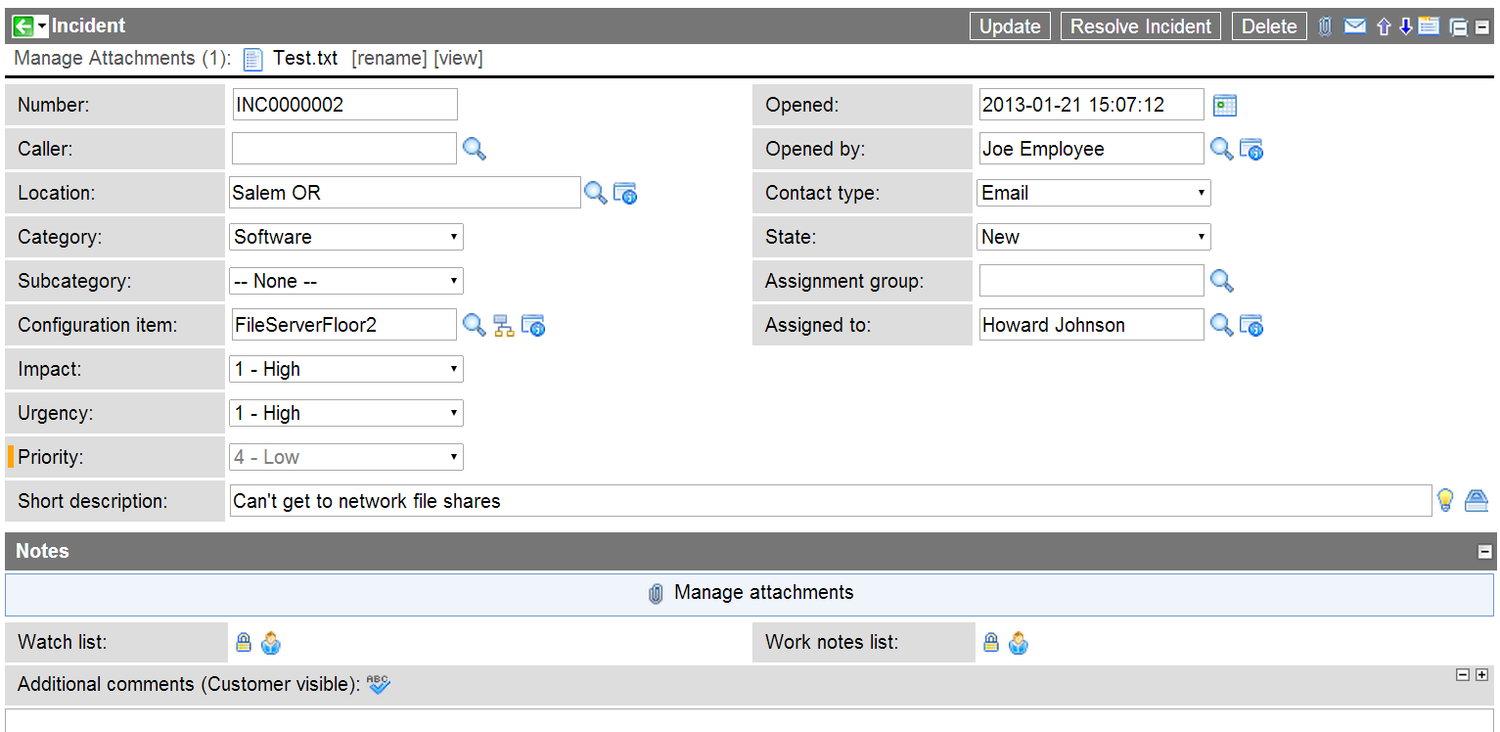Click inside the Short description field
This screenshot has width=1500, height=732.
click(700, 500)
